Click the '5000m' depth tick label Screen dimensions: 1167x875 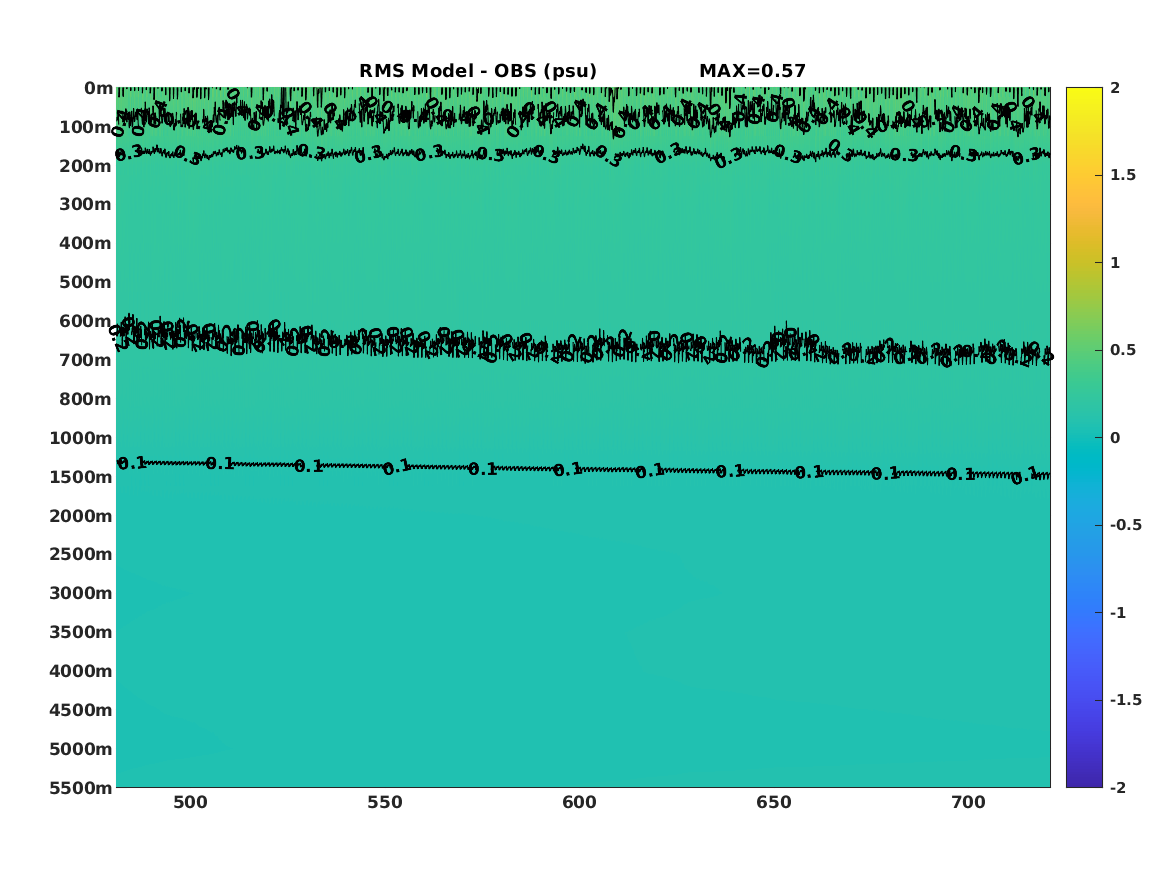(x=81, y=749)
